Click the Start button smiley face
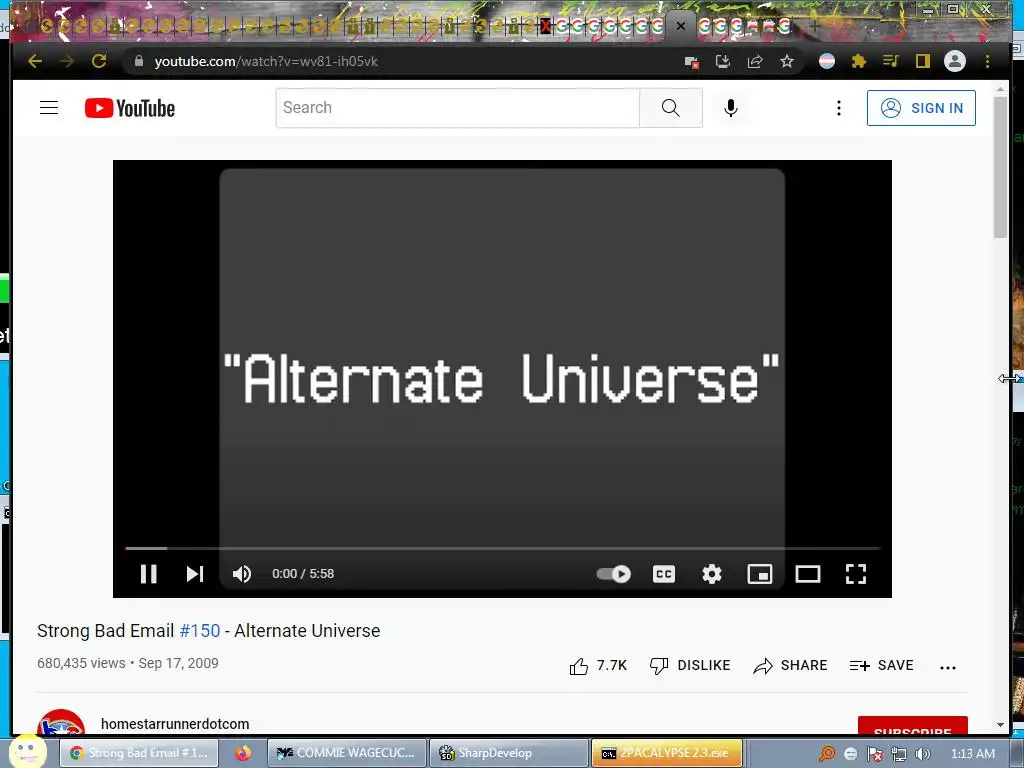The image size is (1024, 768). pos(27,752)
